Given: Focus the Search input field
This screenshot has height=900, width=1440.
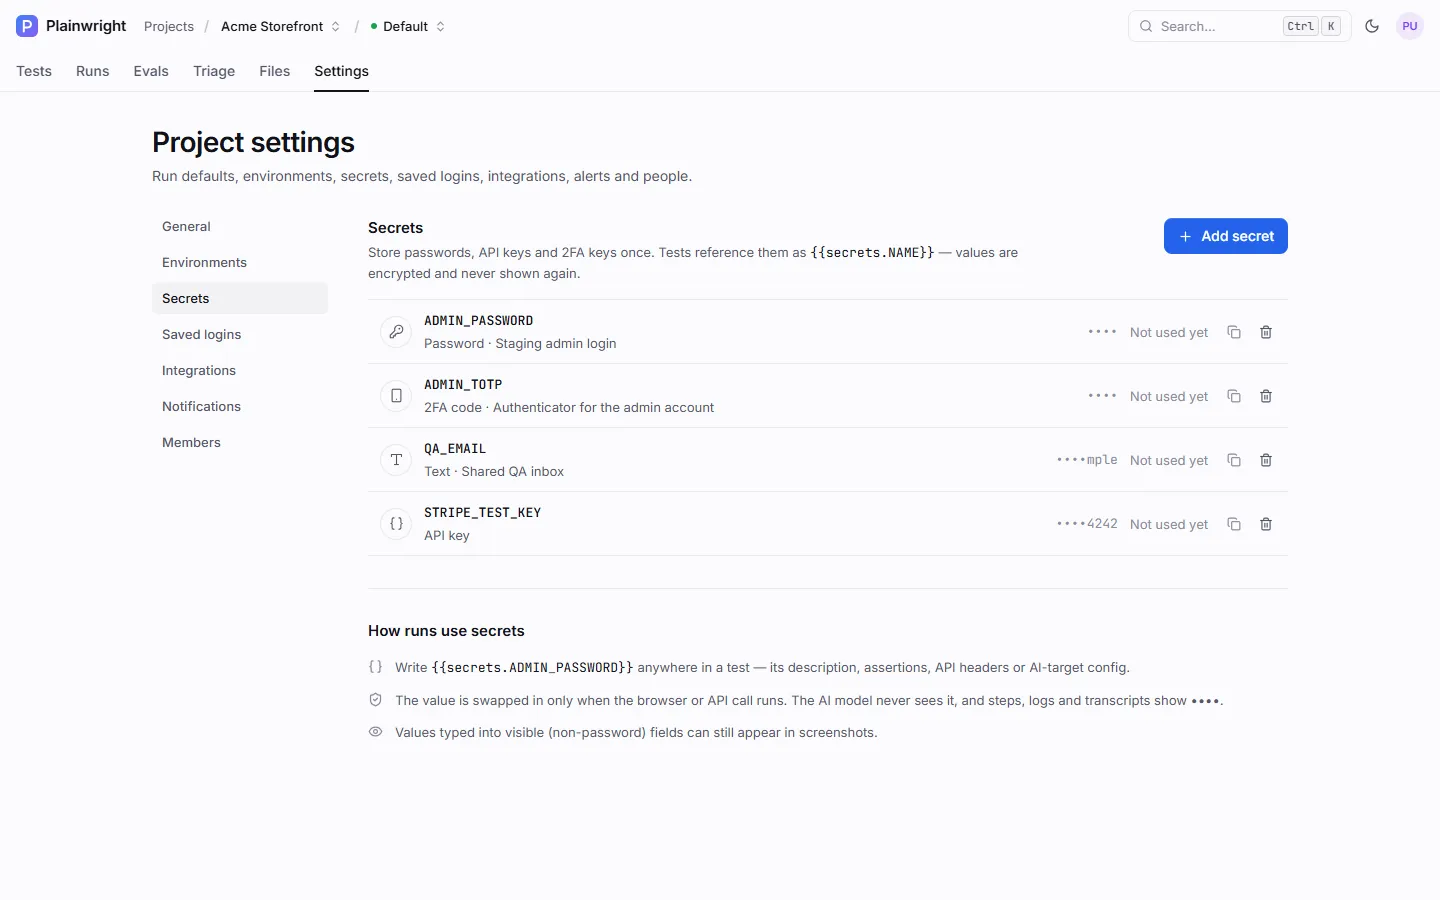Looking at the screenshot, I should tap(1239, 26).
